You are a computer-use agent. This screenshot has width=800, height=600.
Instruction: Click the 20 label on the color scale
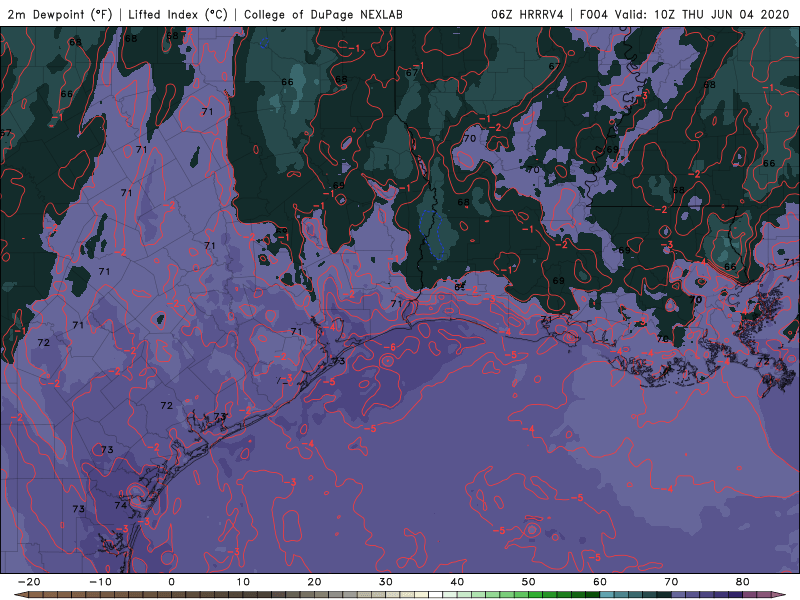coord(314,582)
